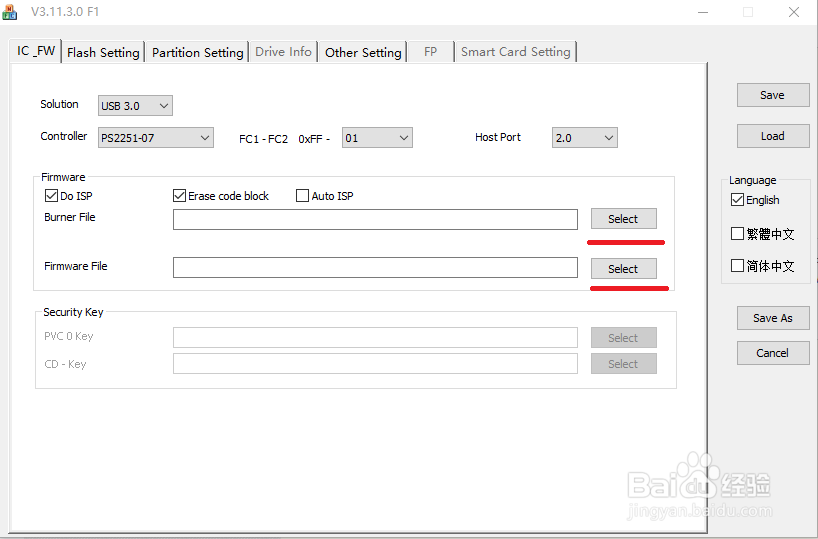The image size is (818, 539).
Task: Click the PVC 0 Key field
Action: 375,337
